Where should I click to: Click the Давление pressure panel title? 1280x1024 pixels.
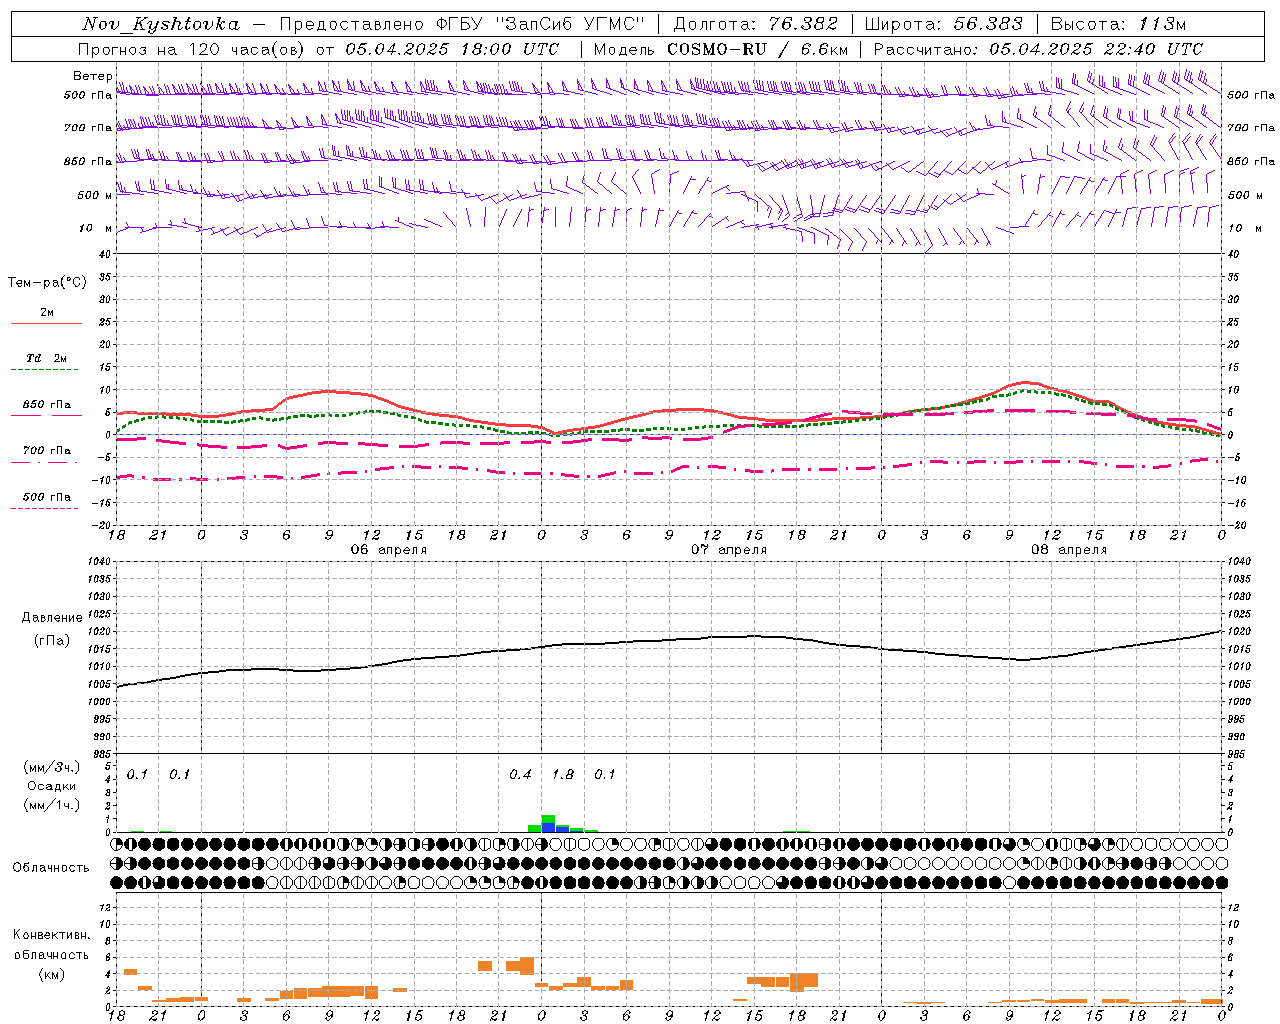(x=52, y=618)
